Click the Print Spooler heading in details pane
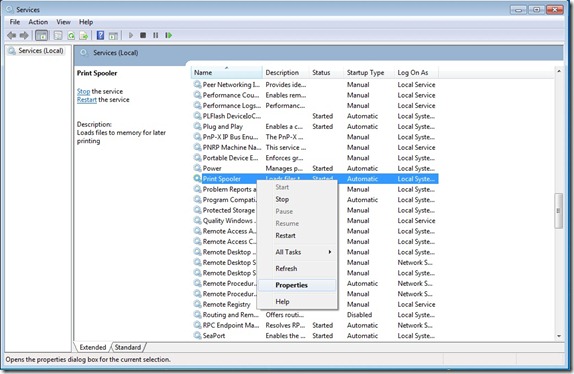574x374 pixels. tap(97, 73)
